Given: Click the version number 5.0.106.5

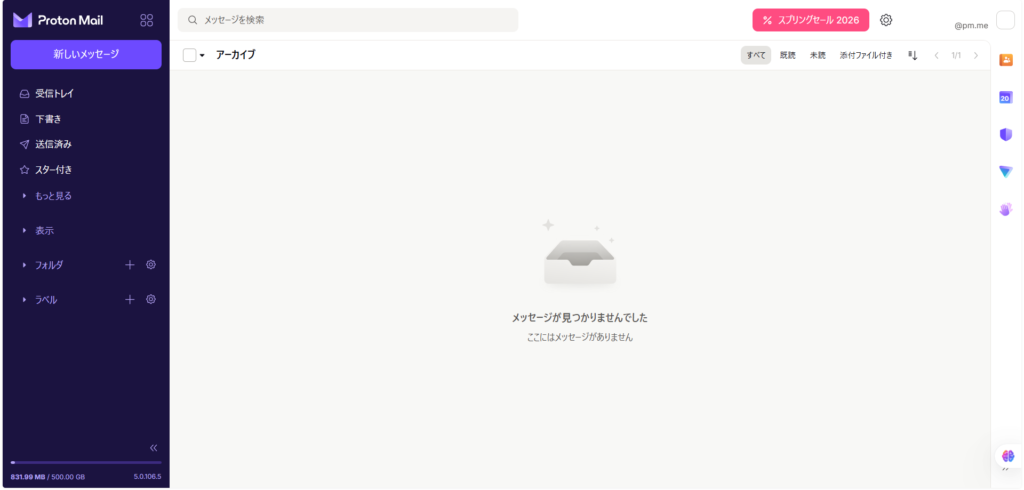Looking at the screenshot, I should [148, 477].
